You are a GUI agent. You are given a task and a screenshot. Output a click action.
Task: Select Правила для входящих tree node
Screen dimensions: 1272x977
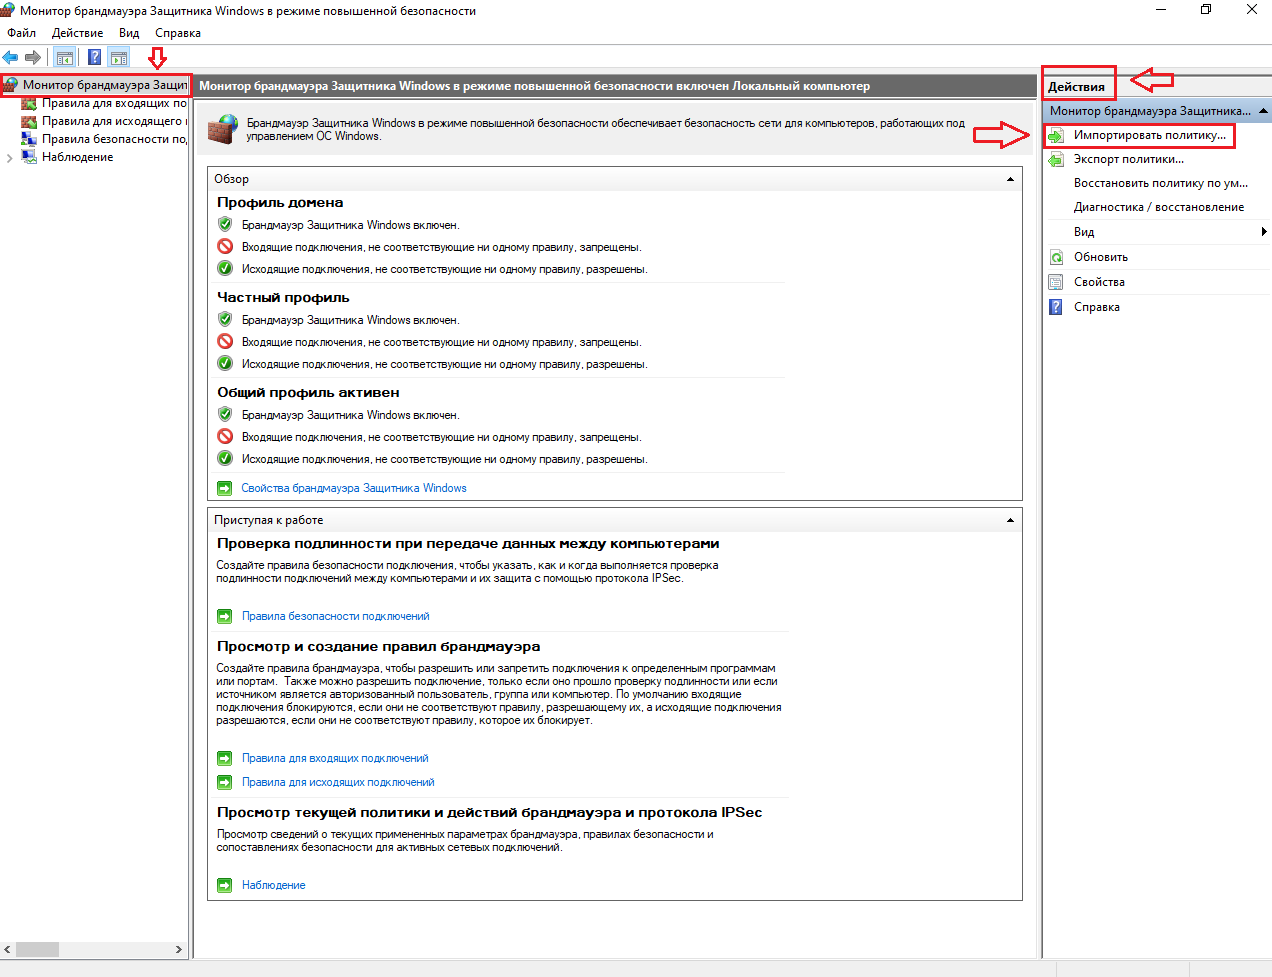pyautogui.click(x=114, y=103)
